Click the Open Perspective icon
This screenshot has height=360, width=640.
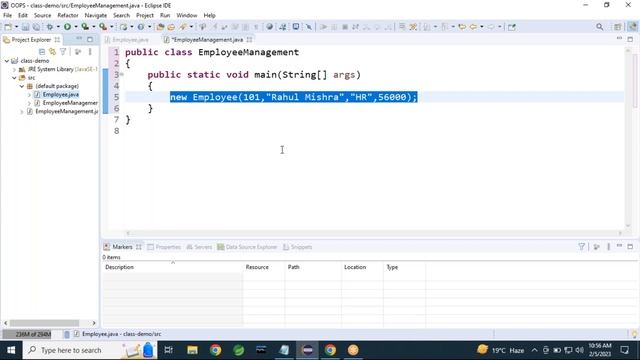click(618, 27)
